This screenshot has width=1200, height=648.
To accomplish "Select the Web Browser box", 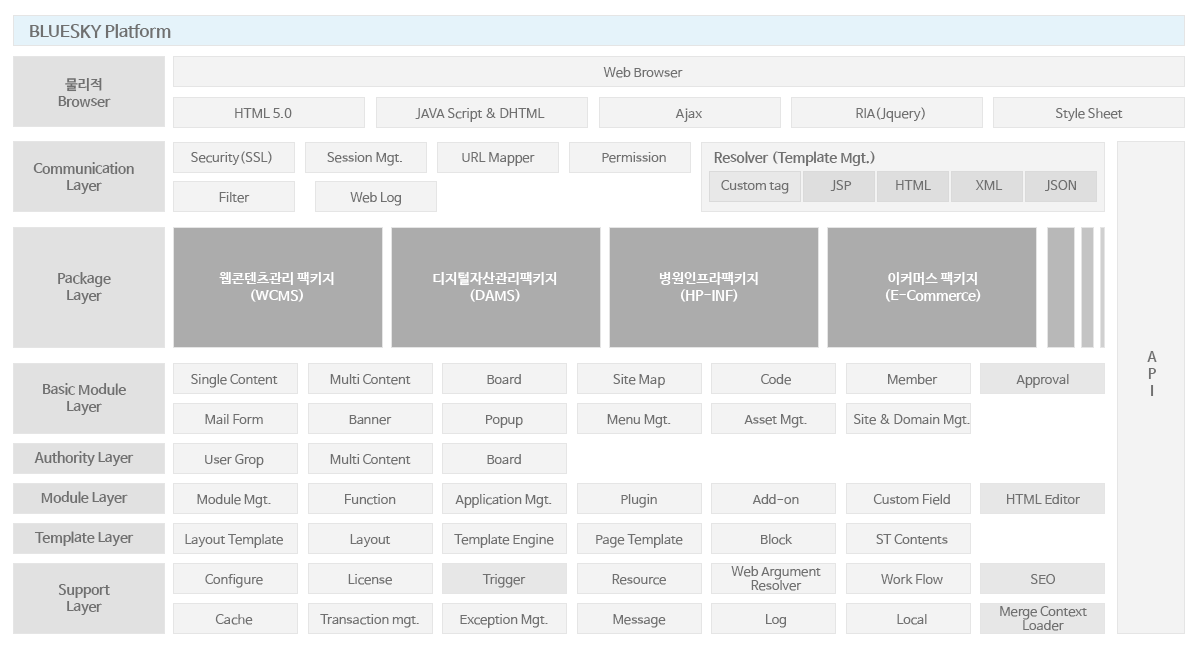I will tap(678, 72).
